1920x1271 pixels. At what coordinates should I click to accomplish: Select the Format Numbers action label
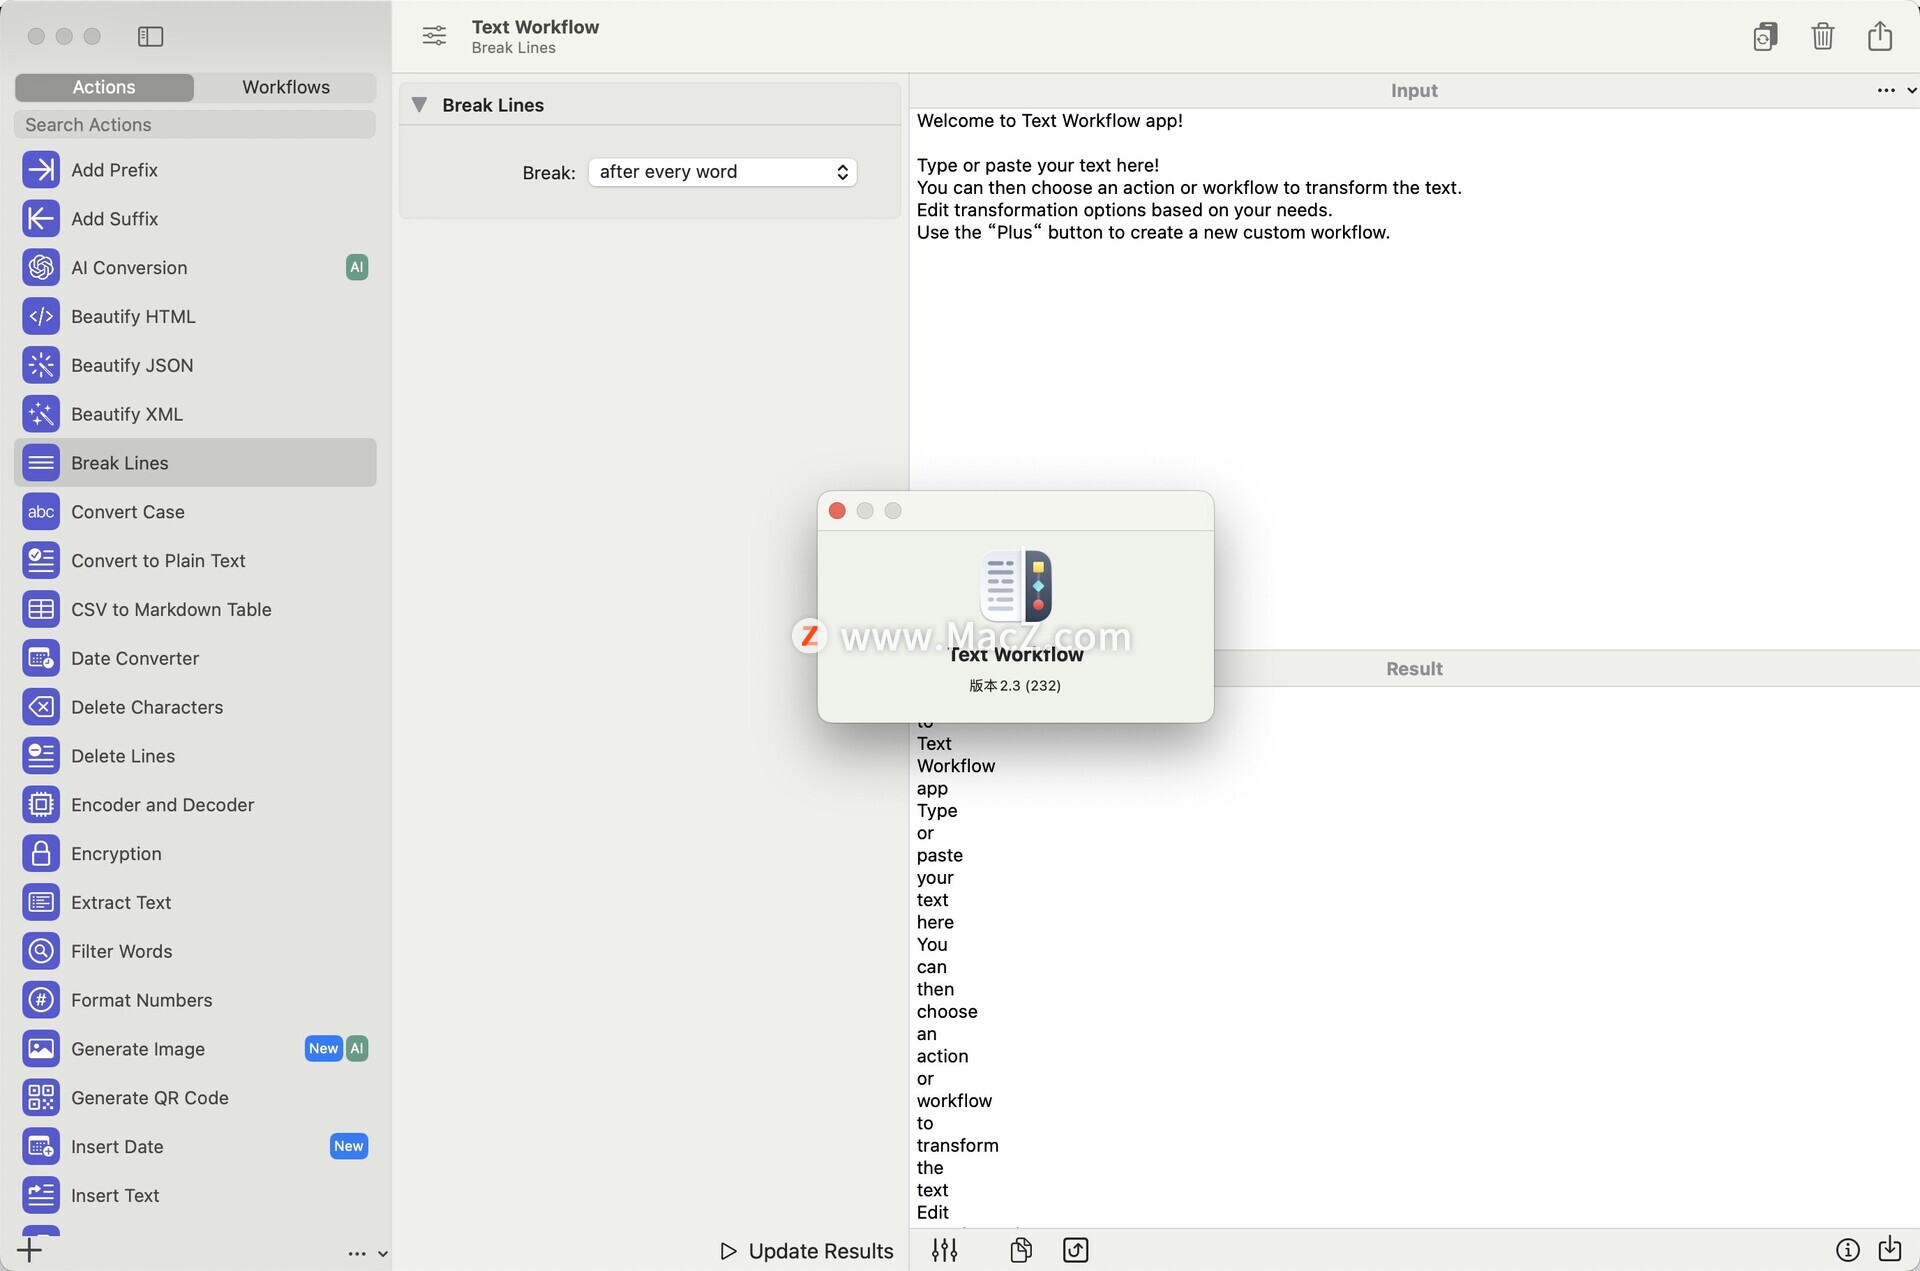coord(142,1001)
